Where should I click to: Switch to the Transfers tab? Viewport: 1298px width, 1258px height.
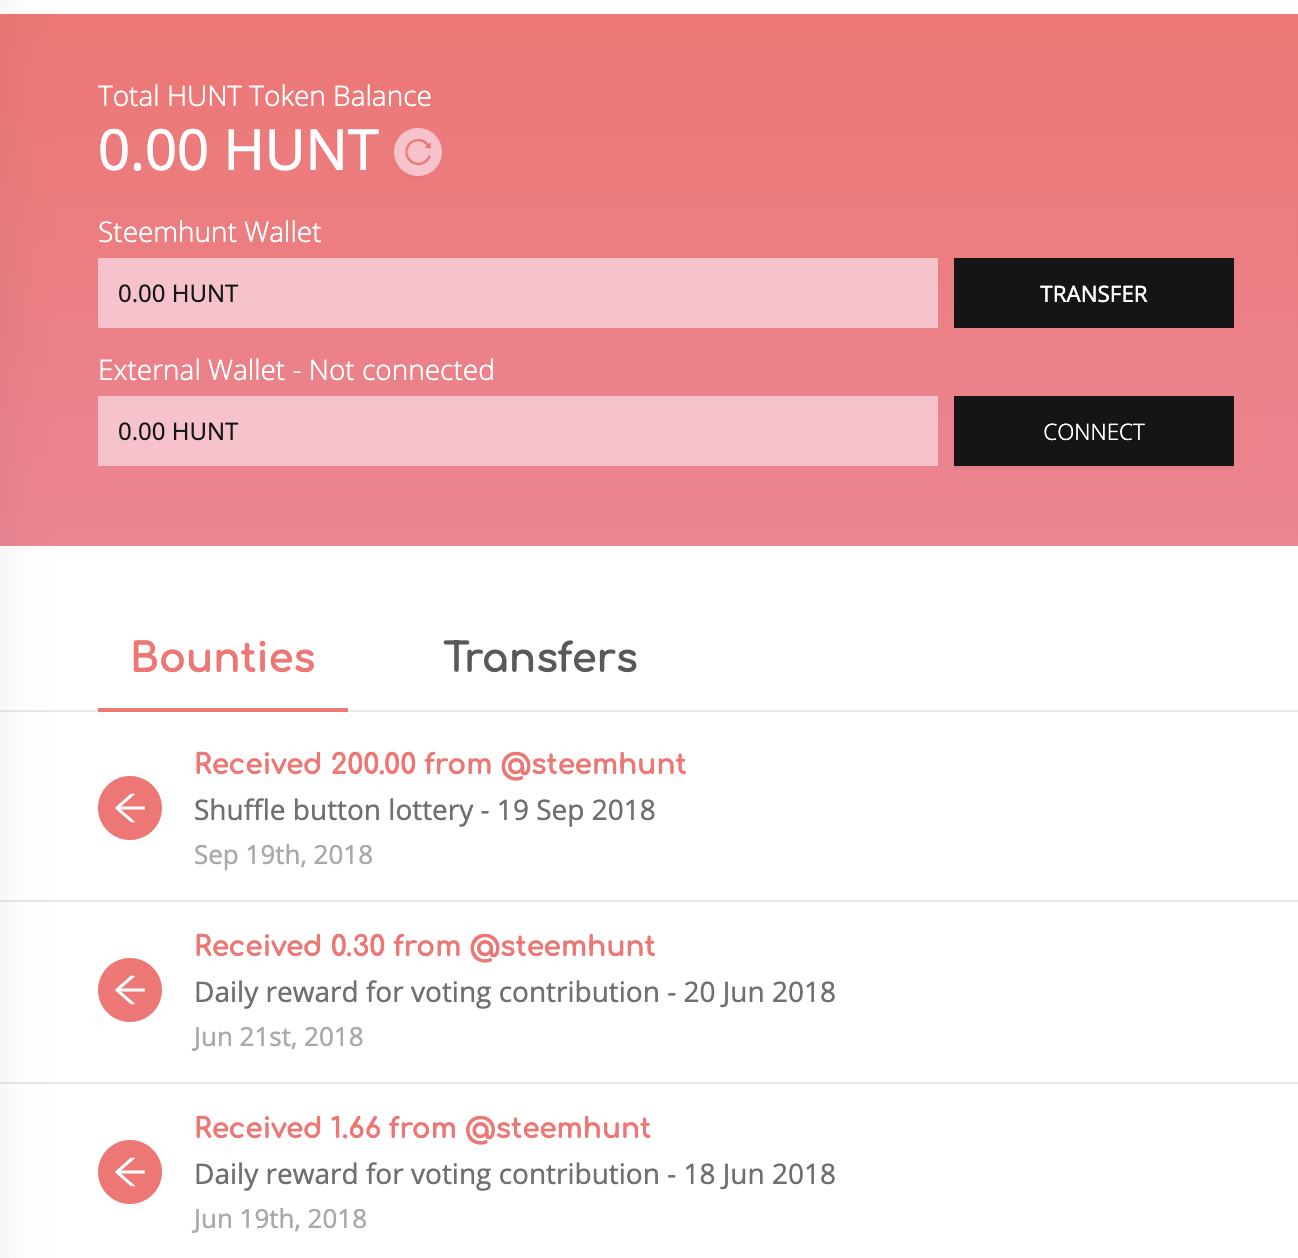pos(540,658)
